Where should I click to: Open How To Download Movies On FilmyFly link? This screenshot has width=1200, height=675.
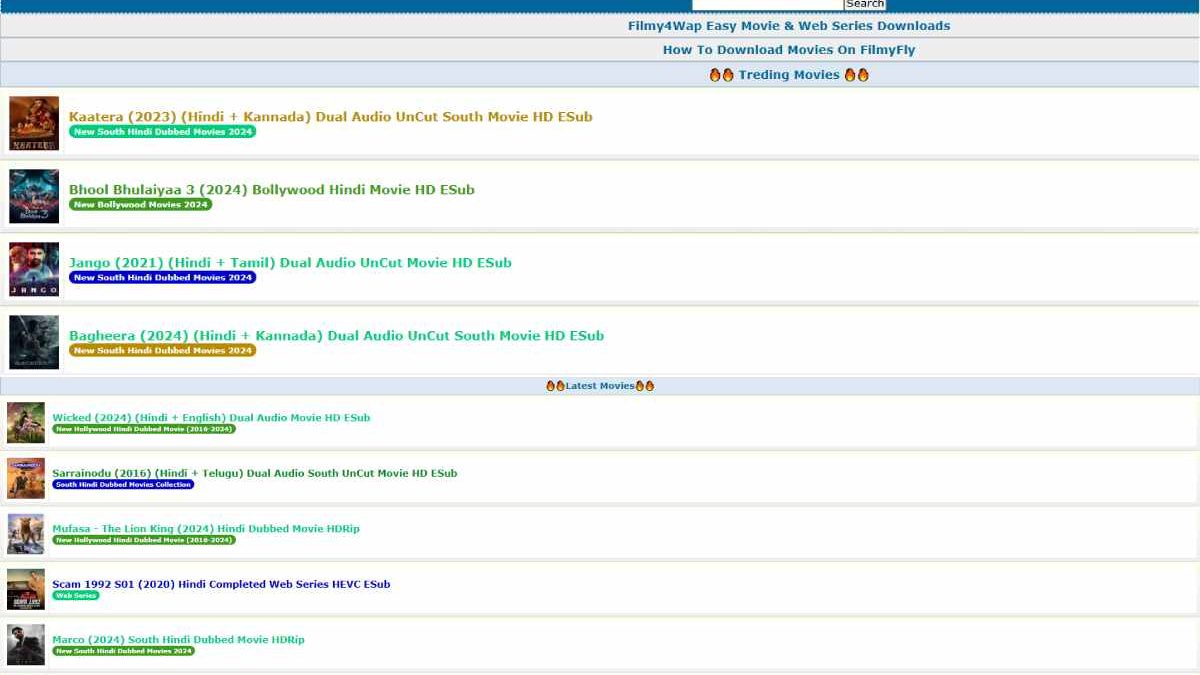tap(789, 50)
